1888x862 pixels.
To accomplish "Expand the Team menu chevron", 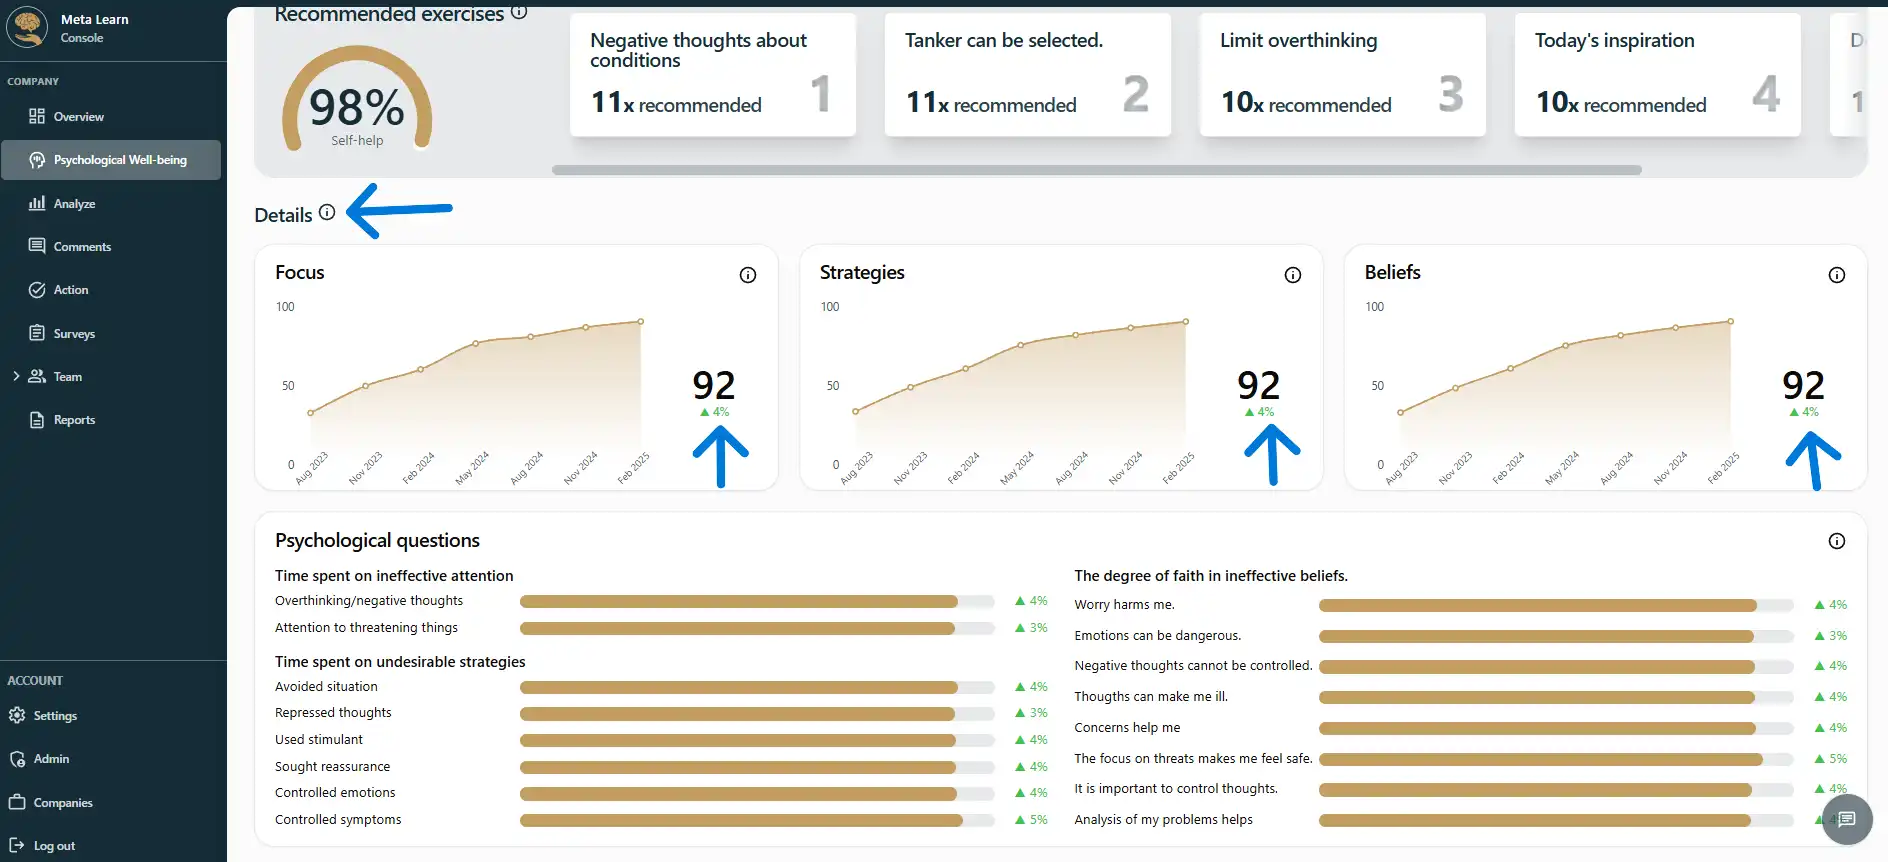I will tap(16, 377).
